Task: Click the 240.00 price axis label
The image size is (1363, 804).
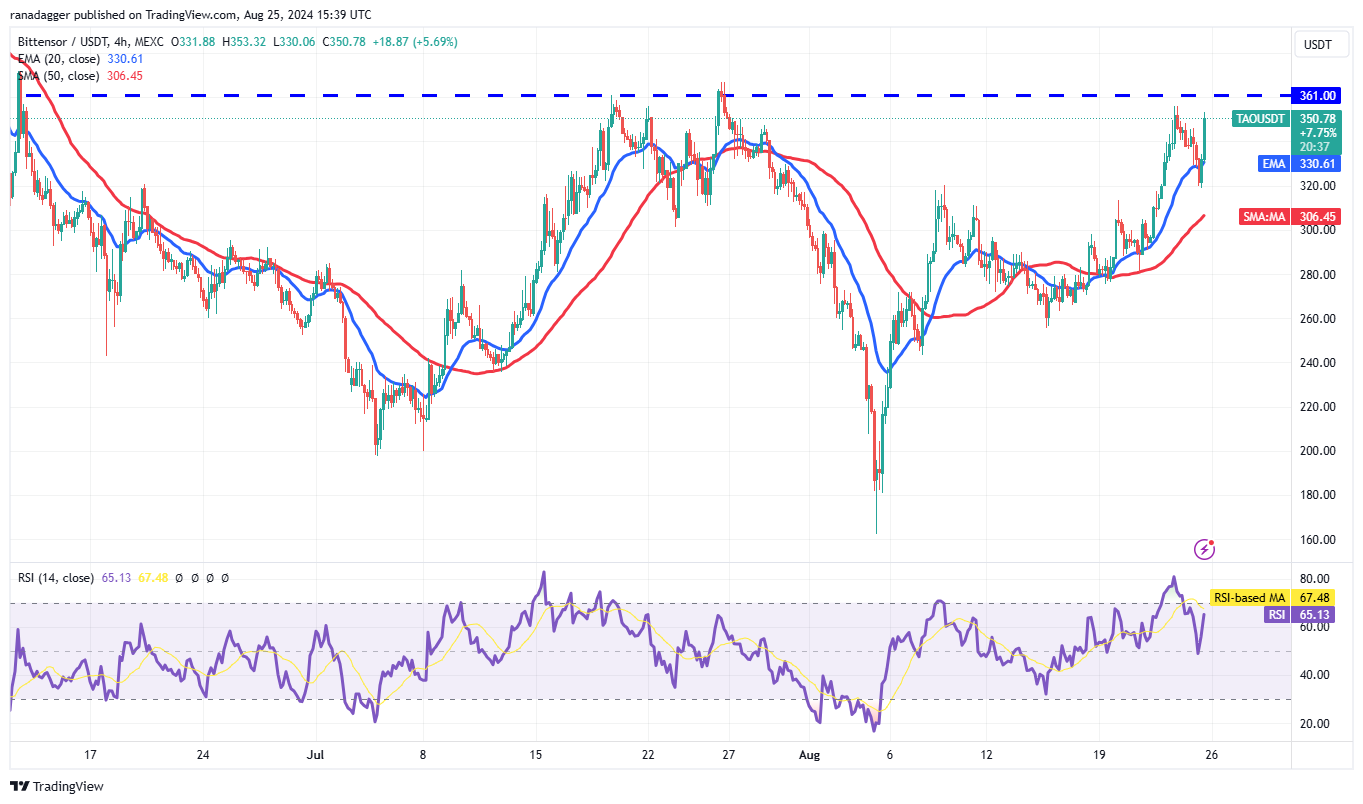Action: coord(1317,362)
